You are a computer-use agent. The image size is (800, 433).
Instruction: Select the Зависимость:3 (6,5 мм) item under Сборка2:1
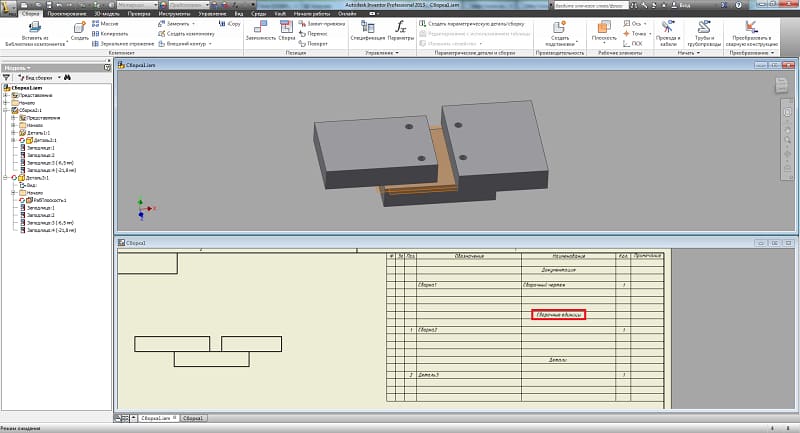click(x=50, y=163)
